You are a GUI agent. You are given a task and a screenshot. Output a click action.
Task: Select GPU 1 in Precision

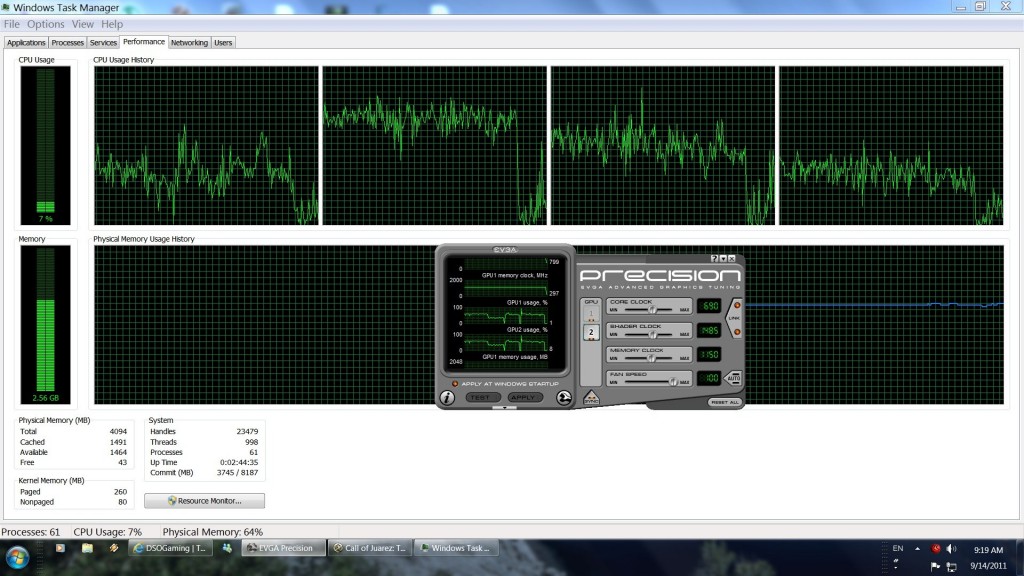(591, 314)
